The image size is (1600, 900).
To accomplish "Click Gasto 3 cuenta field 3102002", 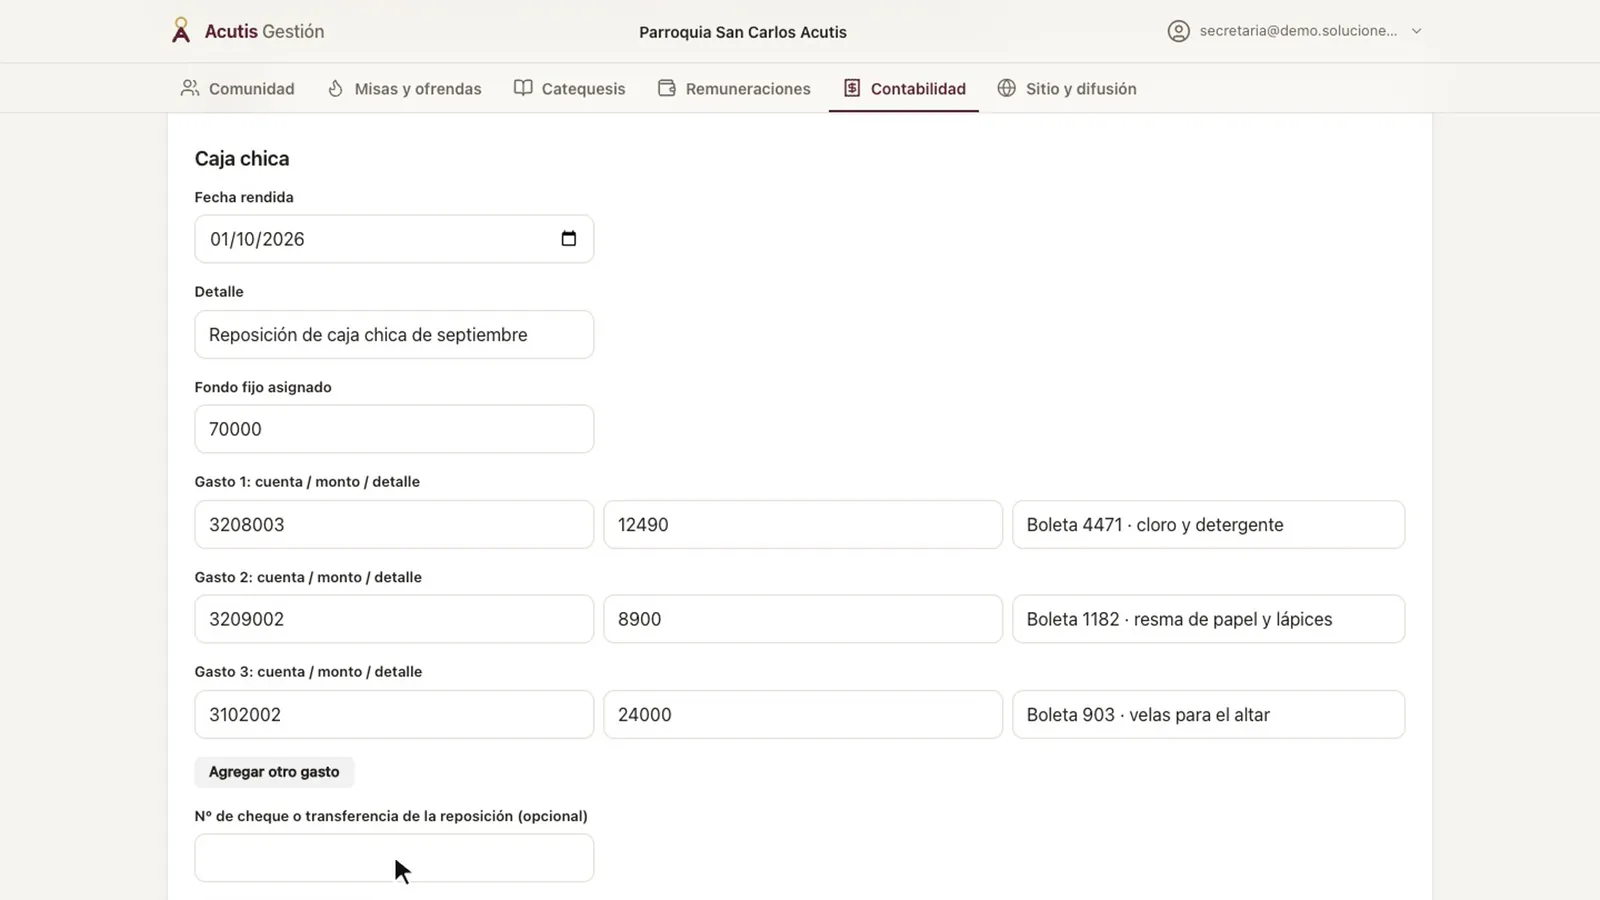I will [x=394, y=714].
